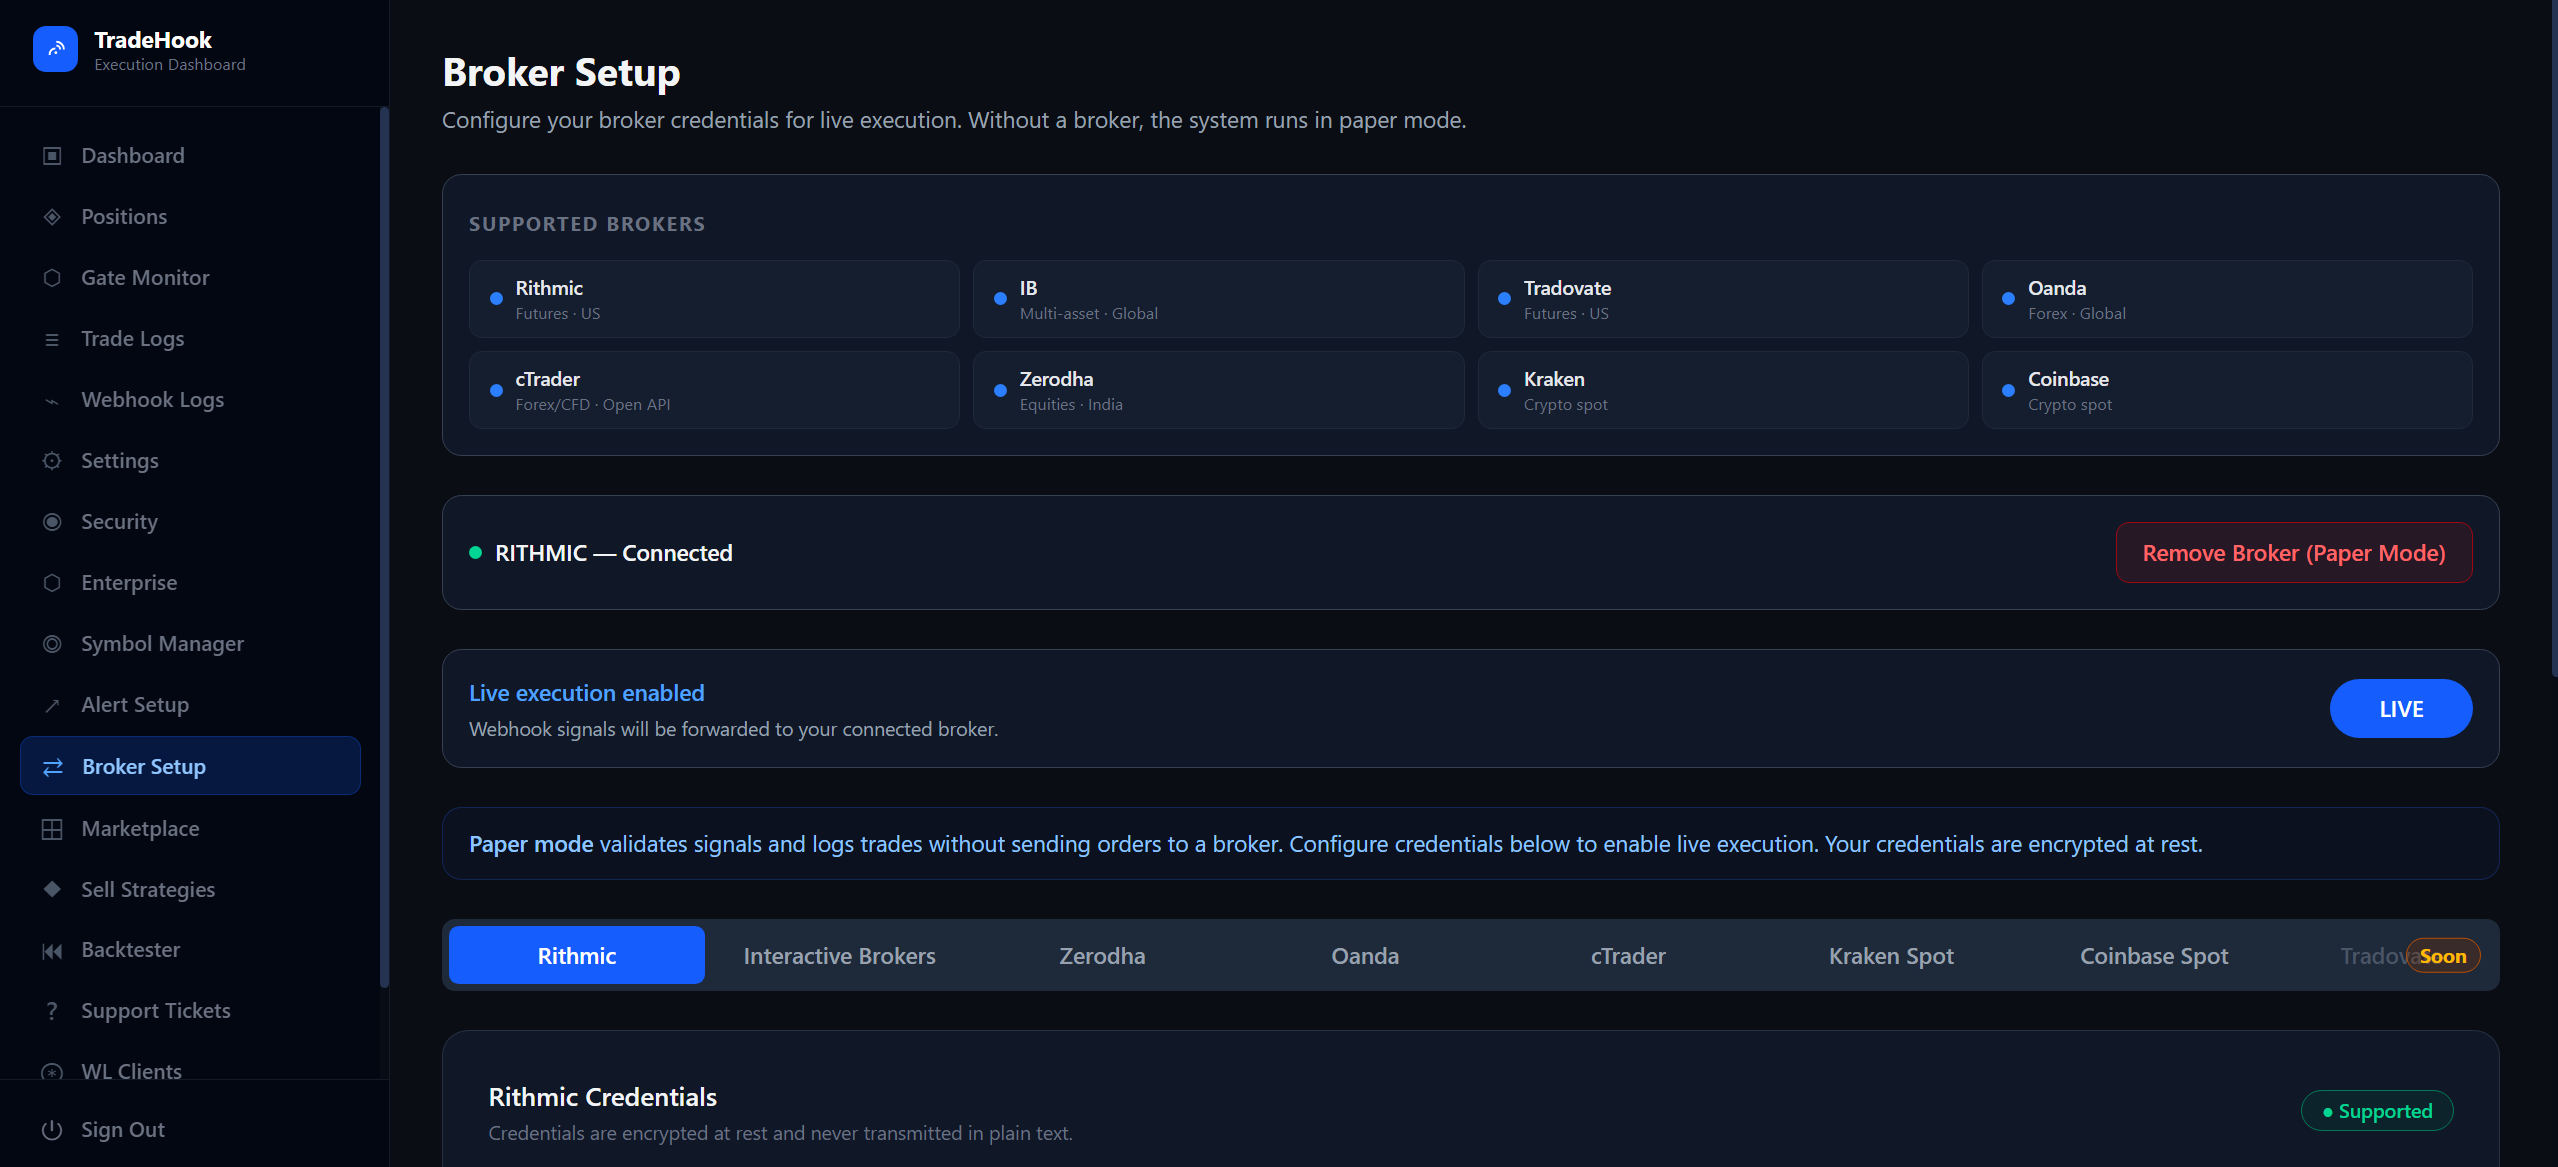This screenshot has height=1167, width=2558.
Task: Click the Positions diamond icon
Action: (52, 217)
